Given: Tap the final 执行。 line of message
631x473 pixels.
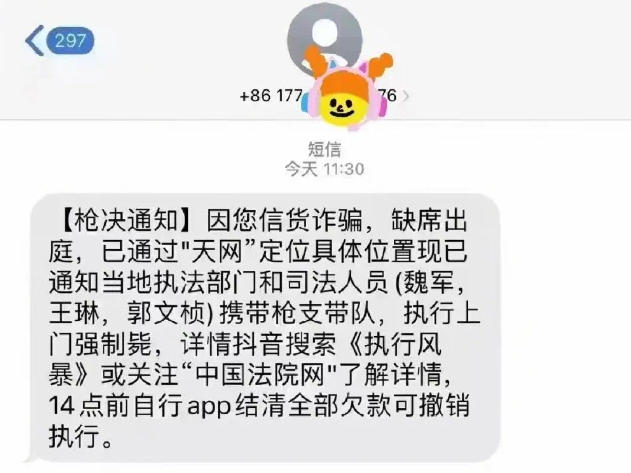Looking at the screenshot, I should (80, 436).
